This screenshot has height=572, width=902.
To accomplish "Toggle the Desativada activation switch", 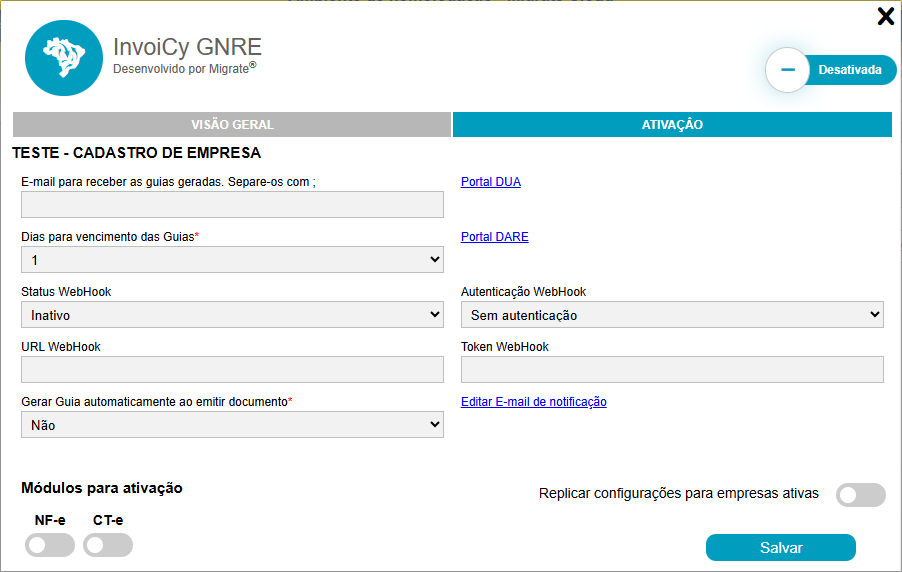I will [x=831, y=70].
